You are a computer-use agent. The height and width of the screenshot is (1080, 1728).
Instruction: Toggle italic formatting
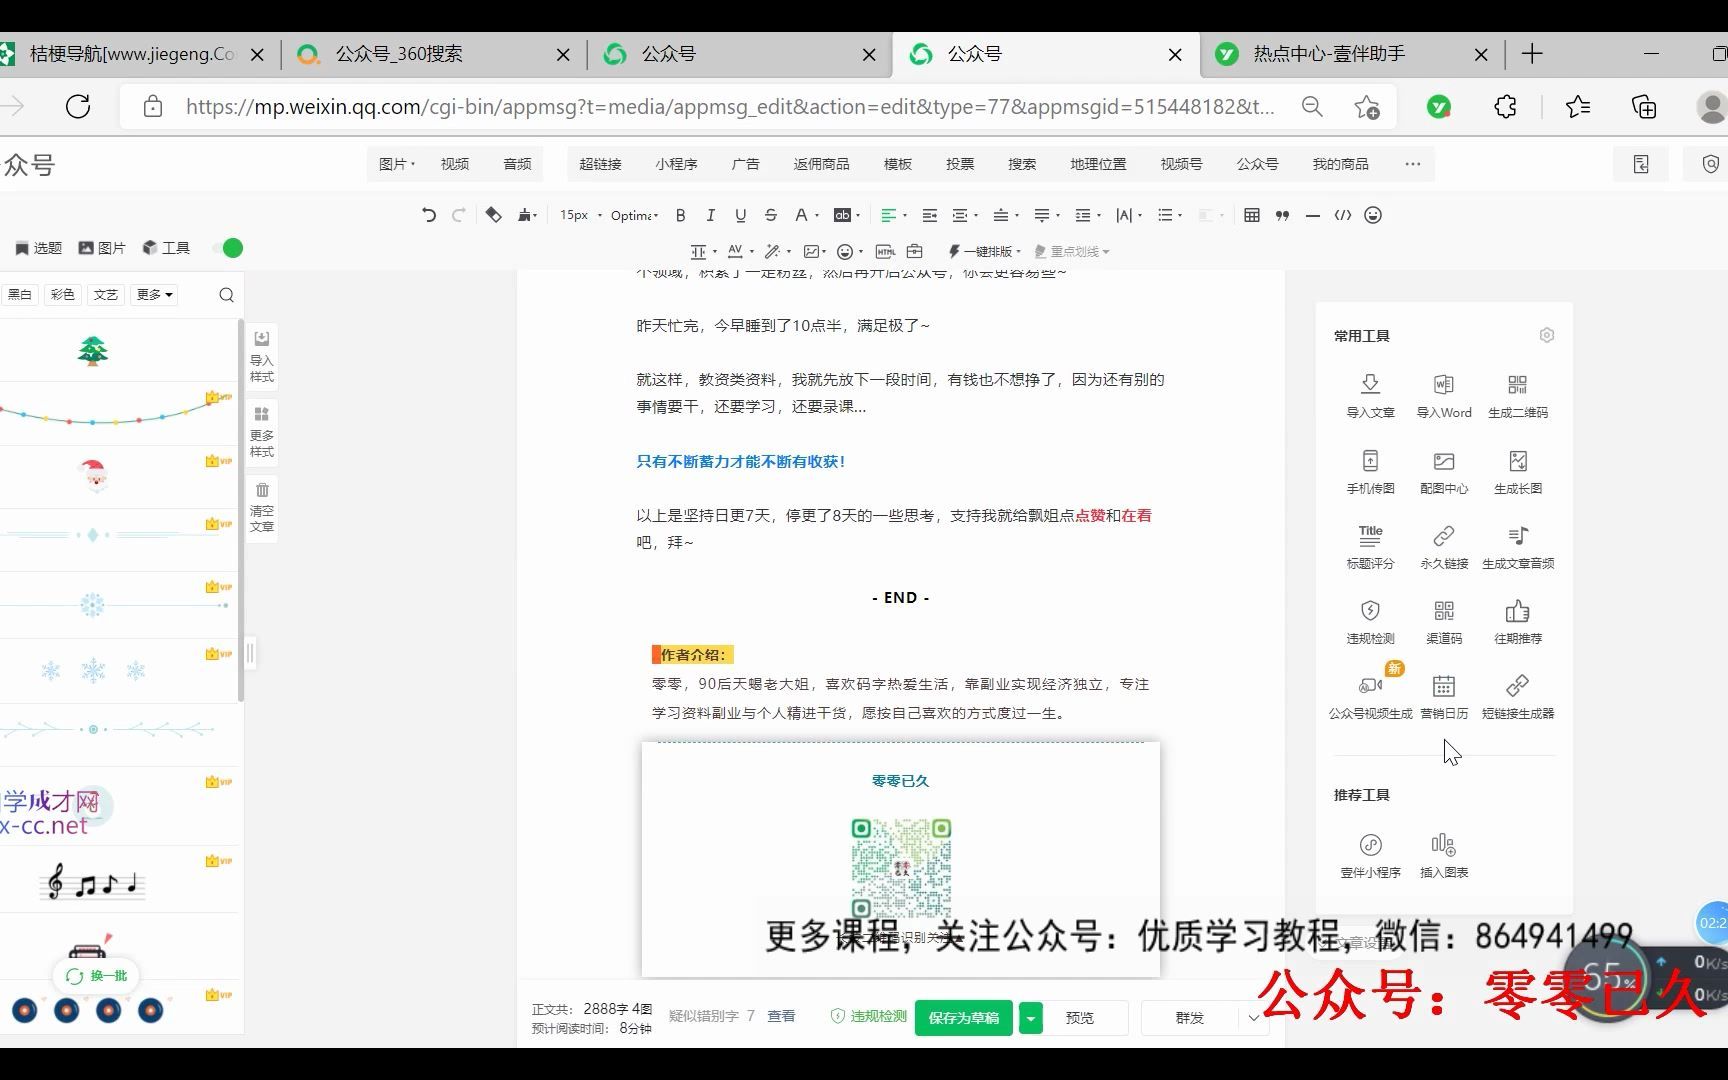tap(710, 215)
